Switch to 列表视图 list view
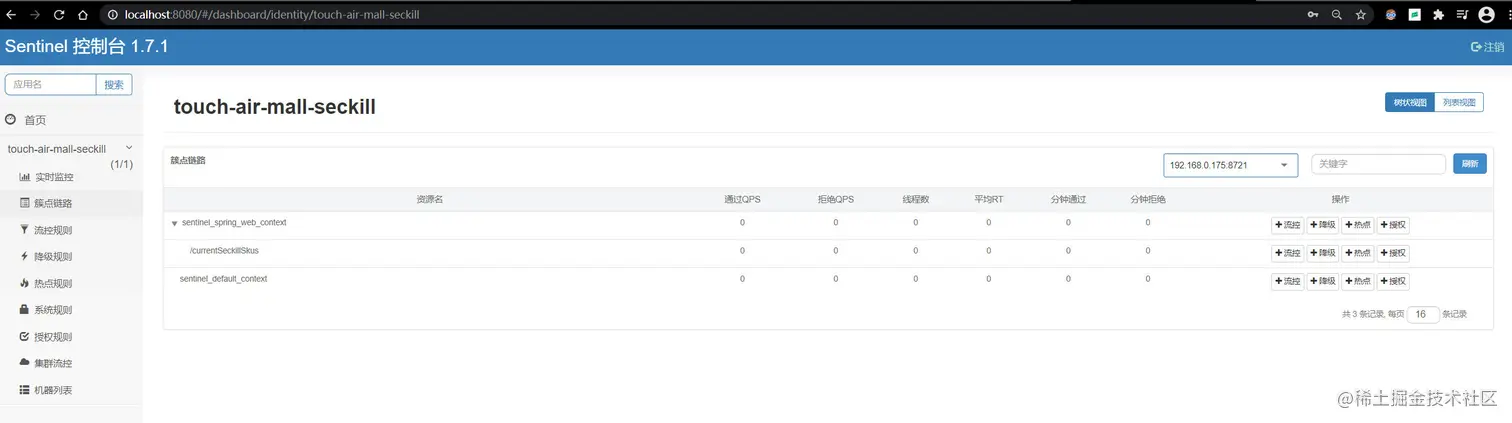The width and height of the screenshot is (1512, 423). click(x=1459, y=102)
